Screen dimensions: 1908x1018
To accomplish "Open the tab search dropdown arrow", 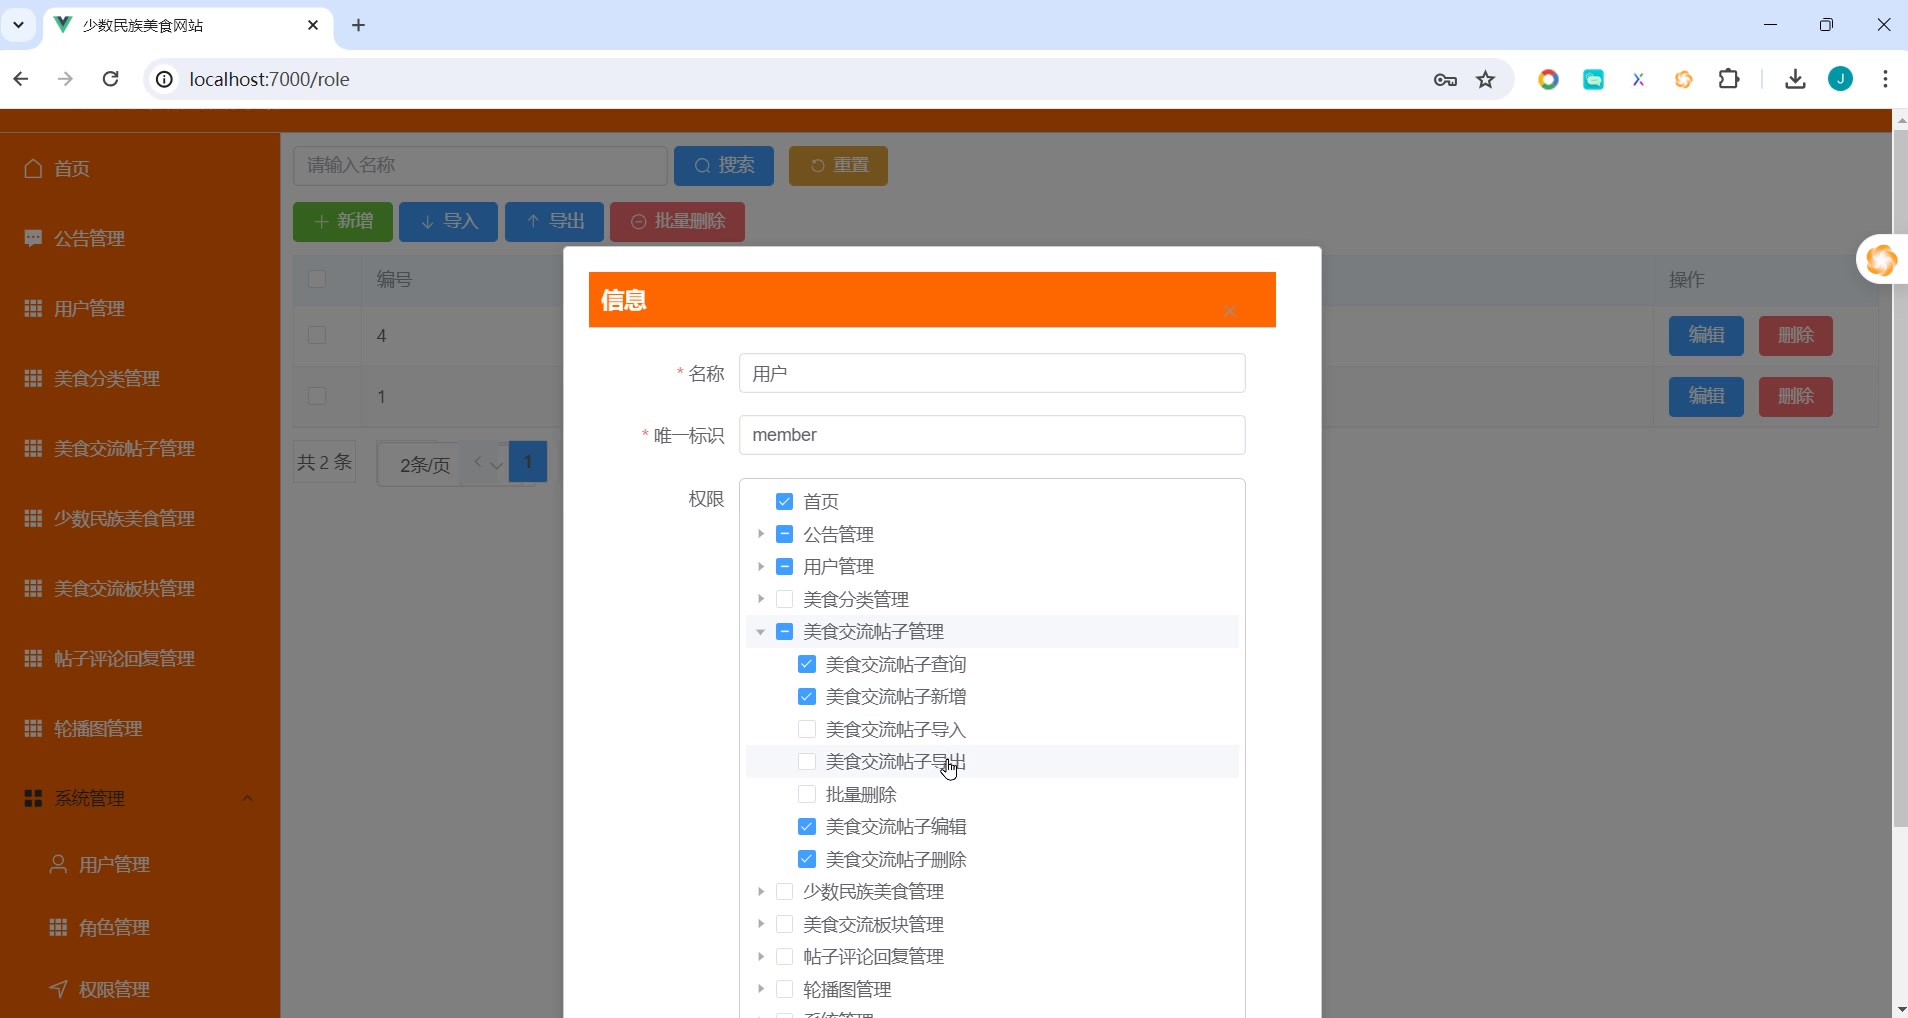I will tap(18, 25).
